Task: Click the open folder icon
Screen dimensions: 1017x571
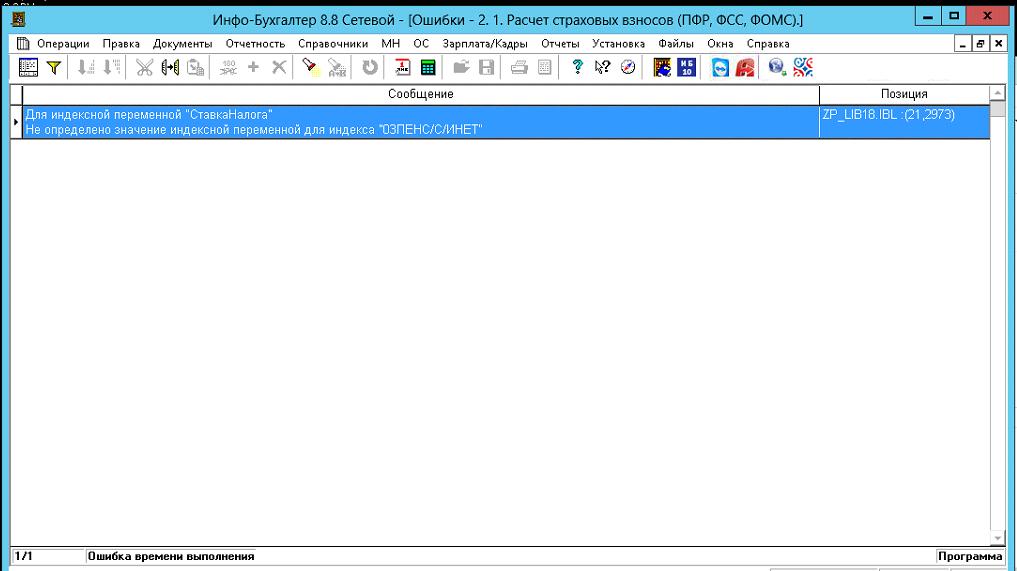Action: (461, 67)
